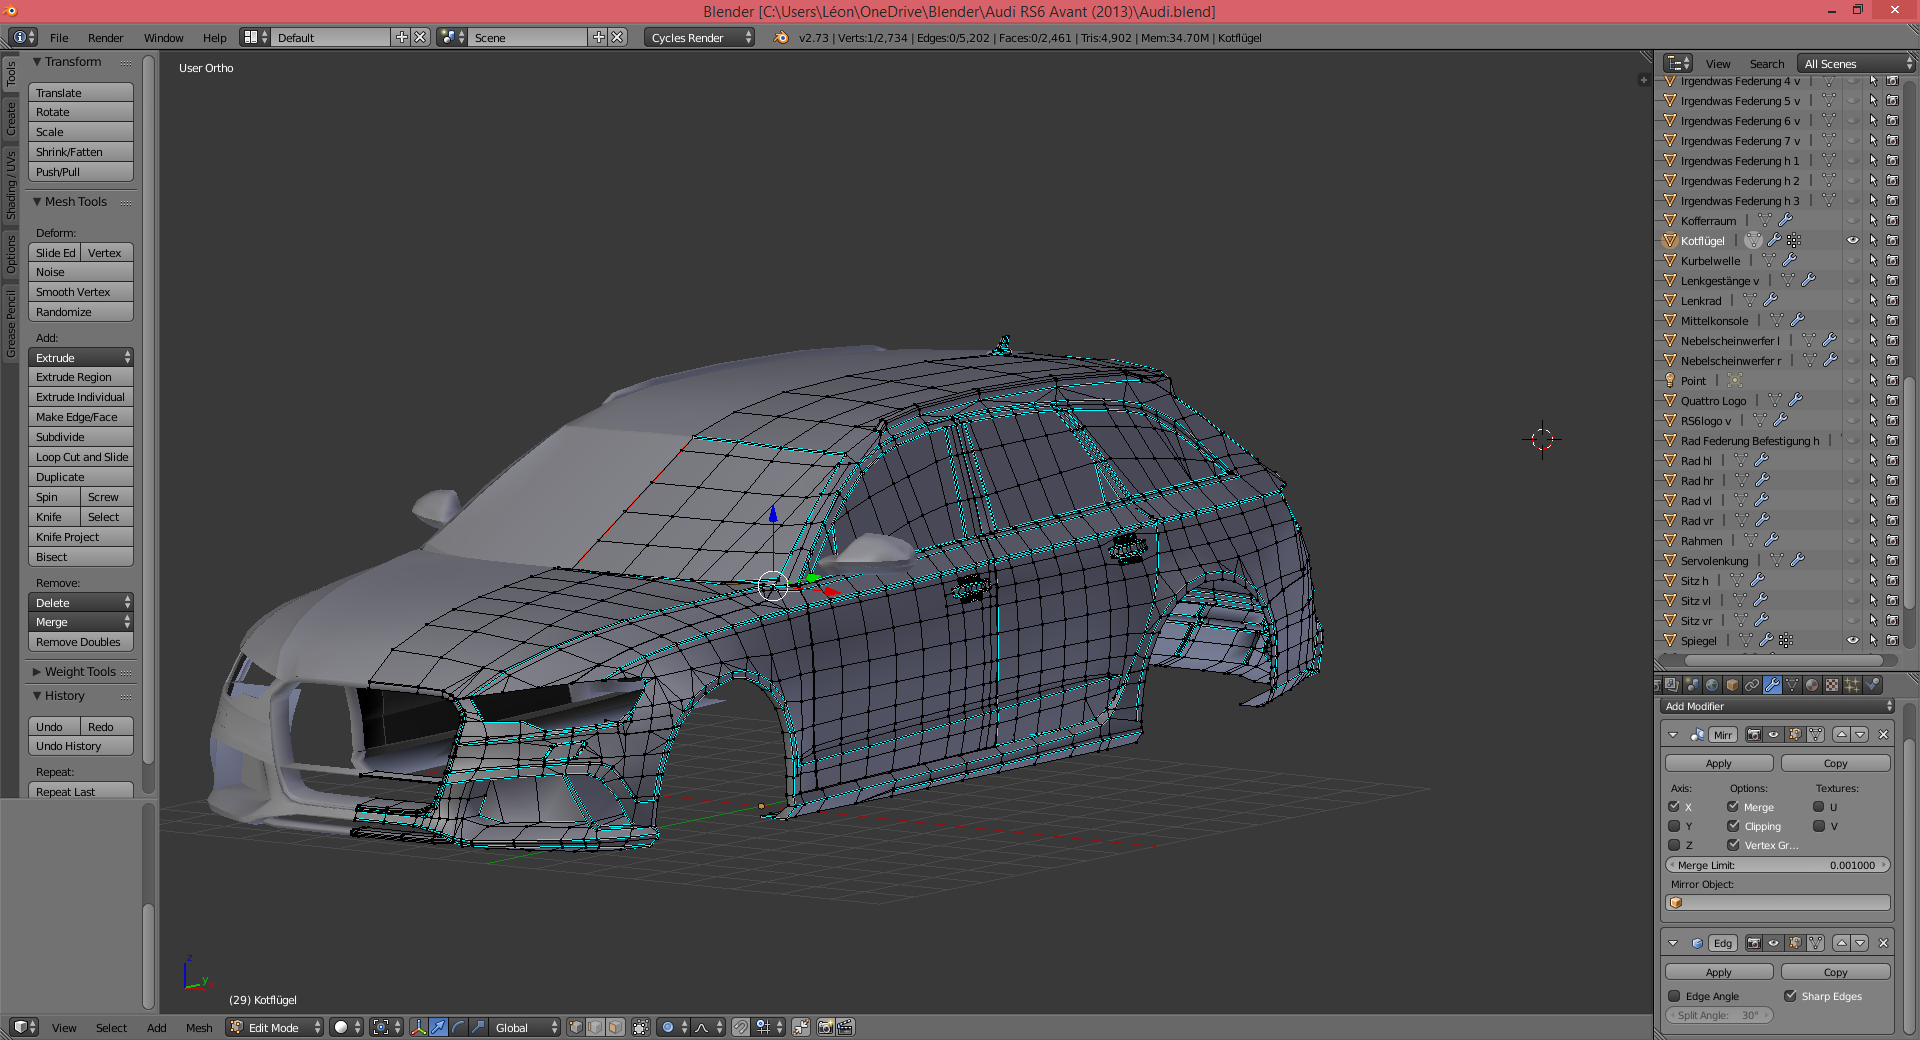The image size is (1920, 1040).
Task: Enable the Y axis checkbox in Mirror modifier
Action: tap(1674, 826)
